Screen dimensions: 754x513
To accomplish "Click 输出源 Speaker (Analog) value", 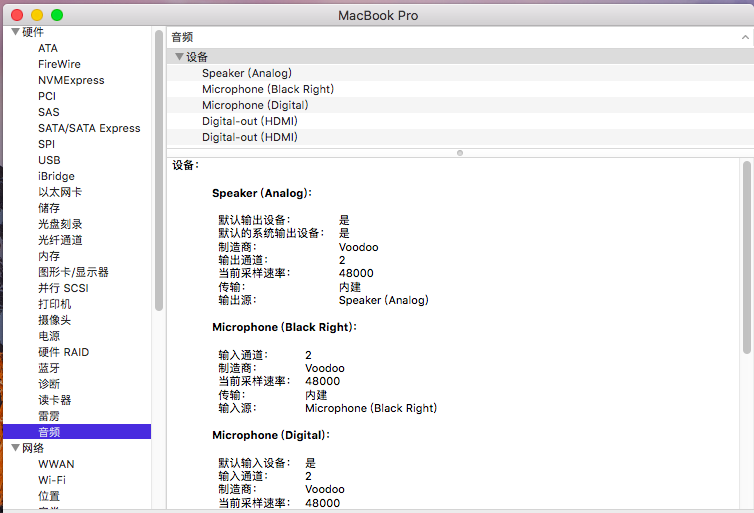I will (384, 300).
